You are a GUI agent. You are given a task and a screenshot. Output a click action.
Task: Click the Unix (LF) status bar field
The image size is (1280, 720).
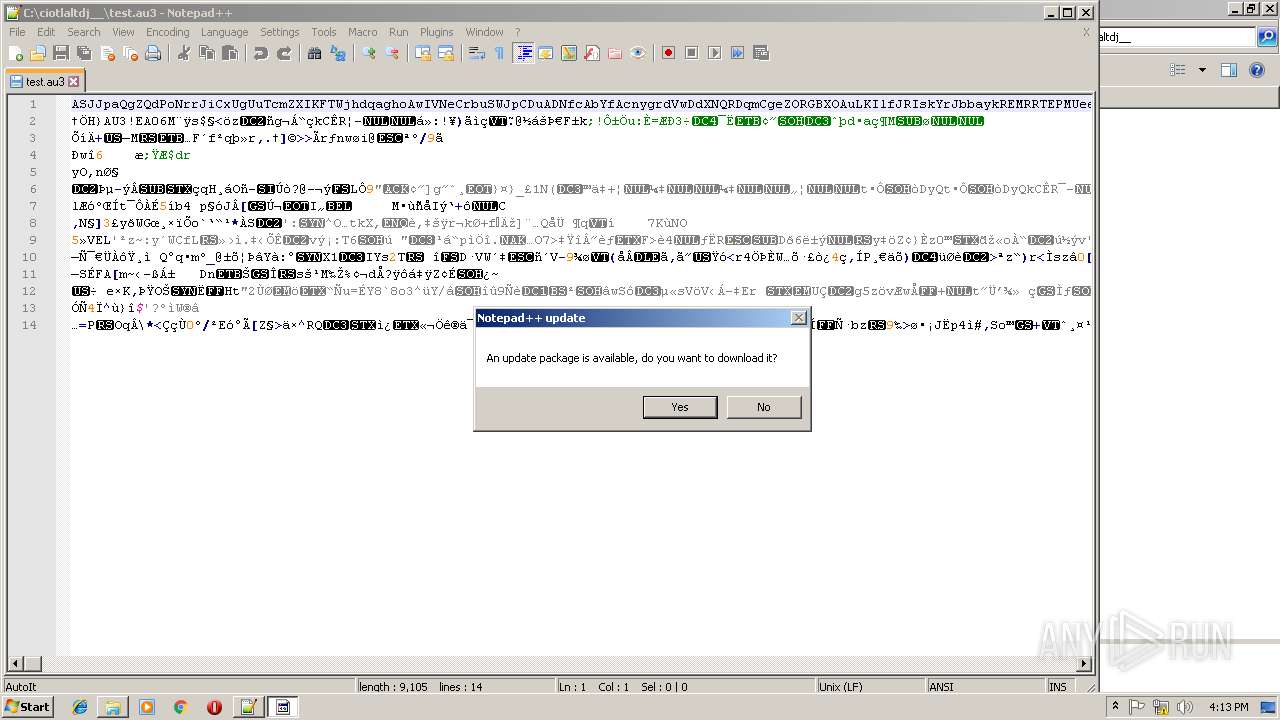point(870,687)
